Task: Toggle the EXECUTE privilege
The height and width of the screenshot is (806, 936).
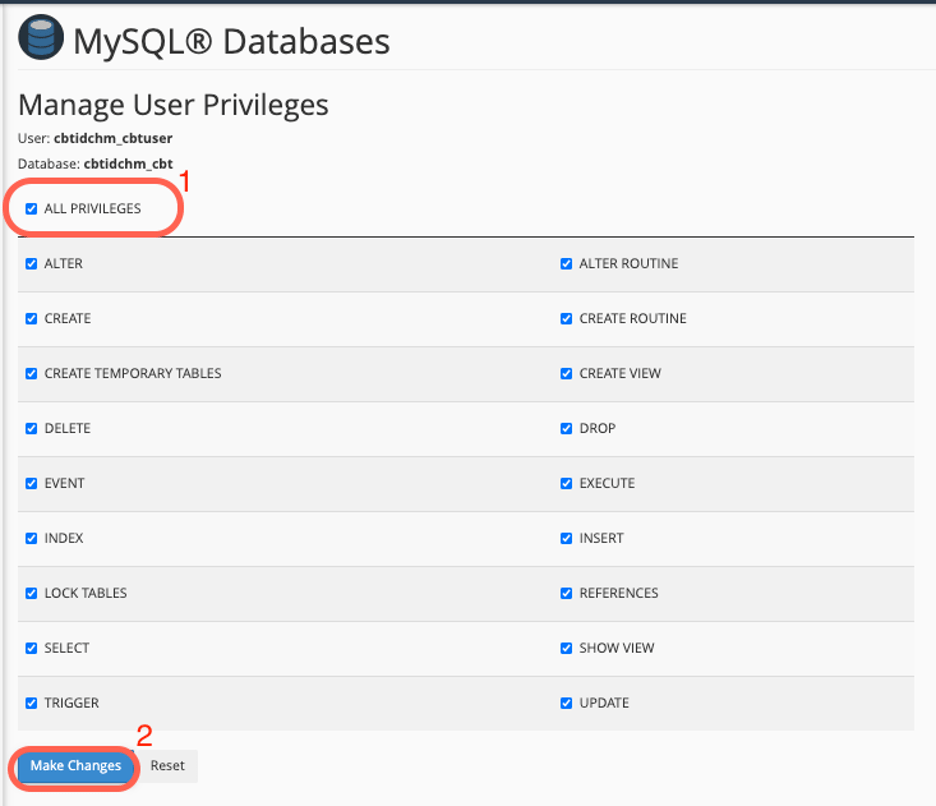Action: point(567,483)
